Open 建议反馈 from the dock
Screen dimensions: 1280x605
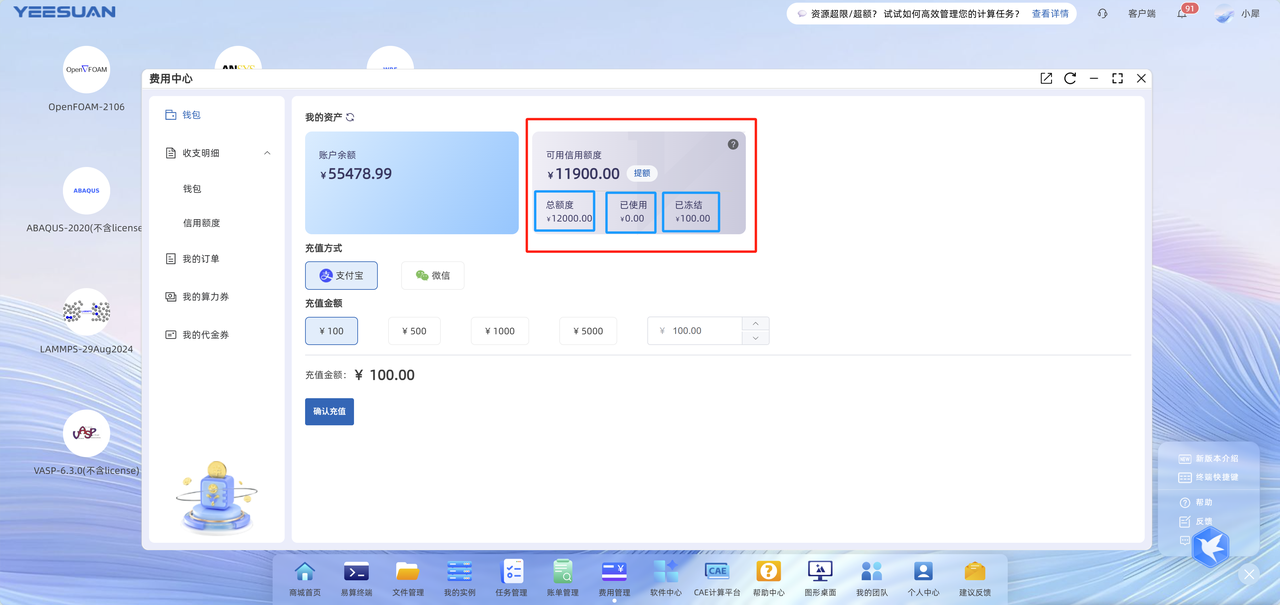(975, 578)
